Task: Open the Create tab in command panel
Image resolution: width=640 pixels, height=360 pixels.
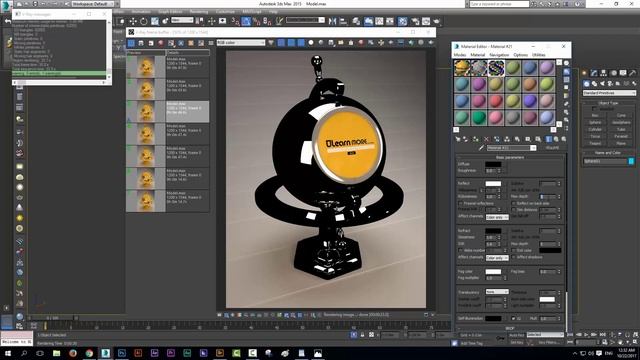Action: pyautogui.click(x=584, y=73)
